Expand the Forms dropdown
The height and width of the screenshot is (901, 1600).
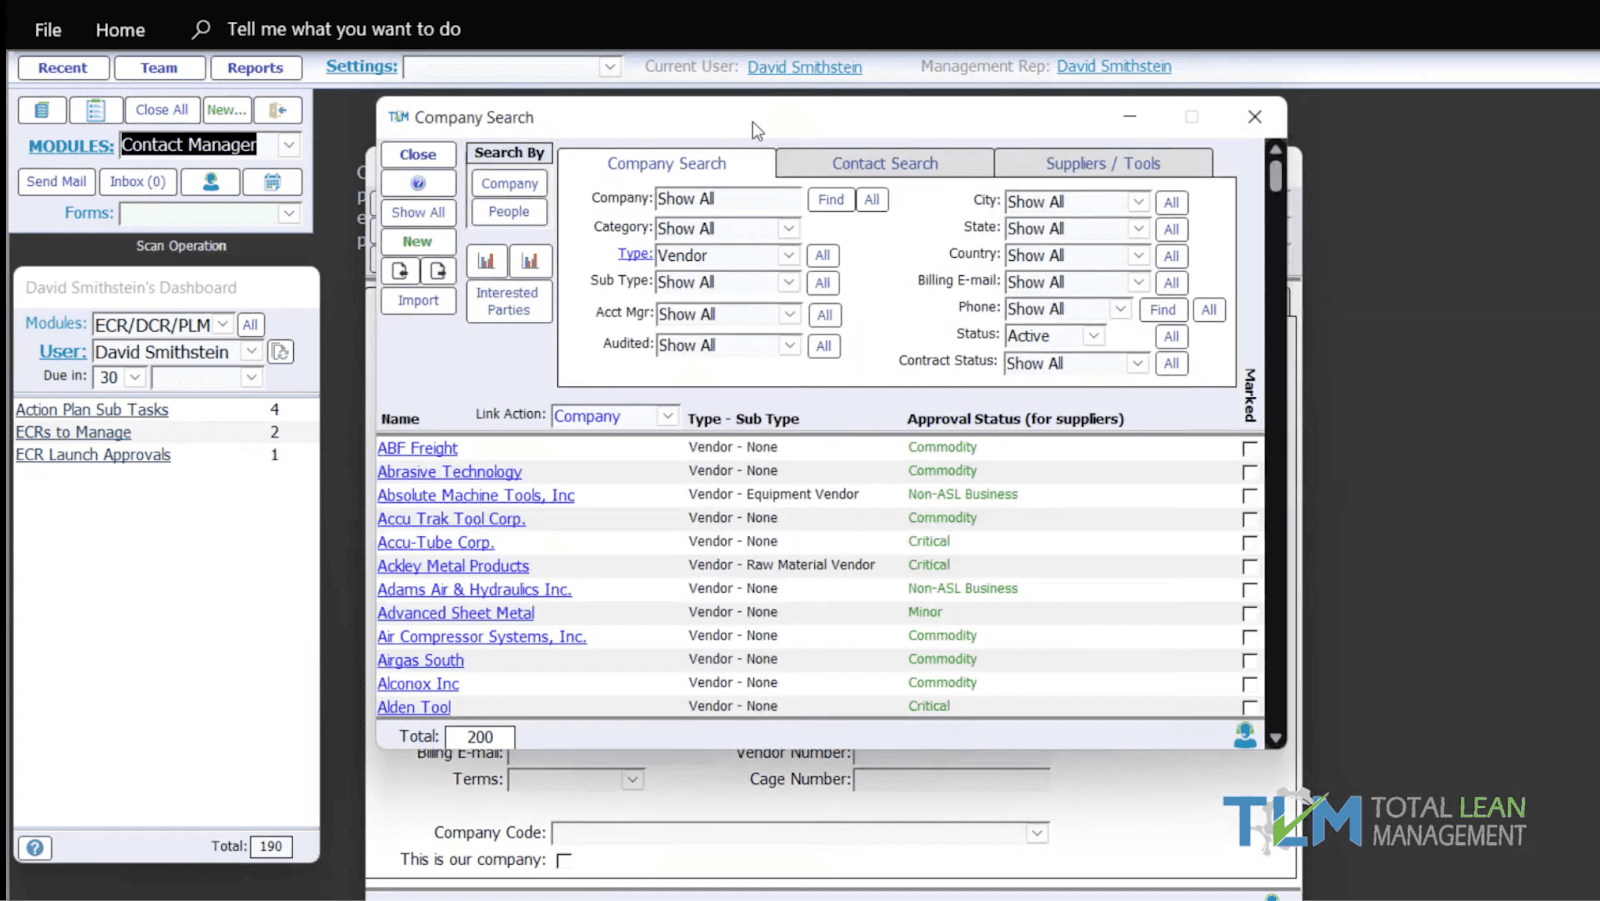coord(288,213)
